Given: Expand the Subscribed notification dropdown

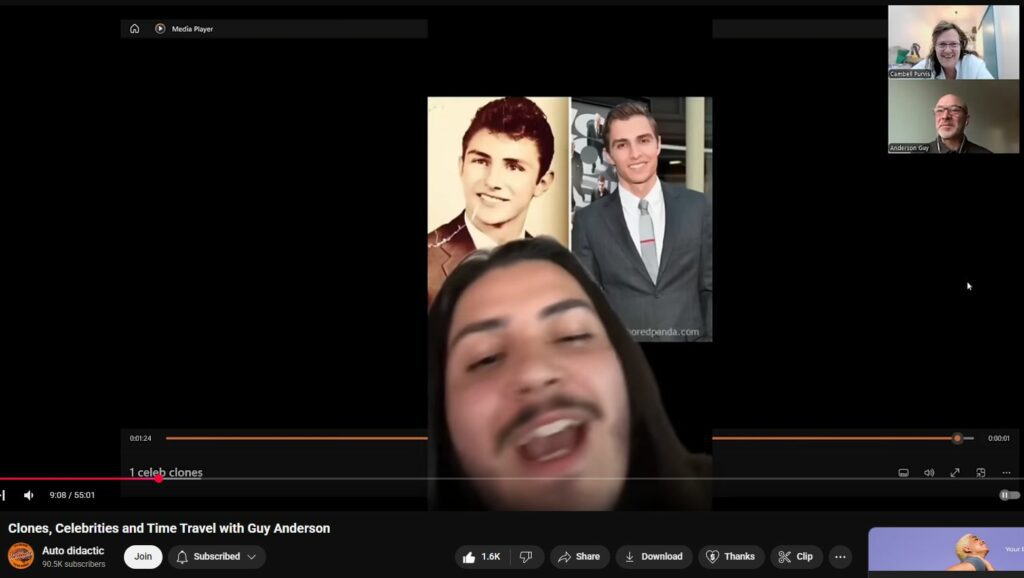Looking at the screenshot, I should 217,556.
